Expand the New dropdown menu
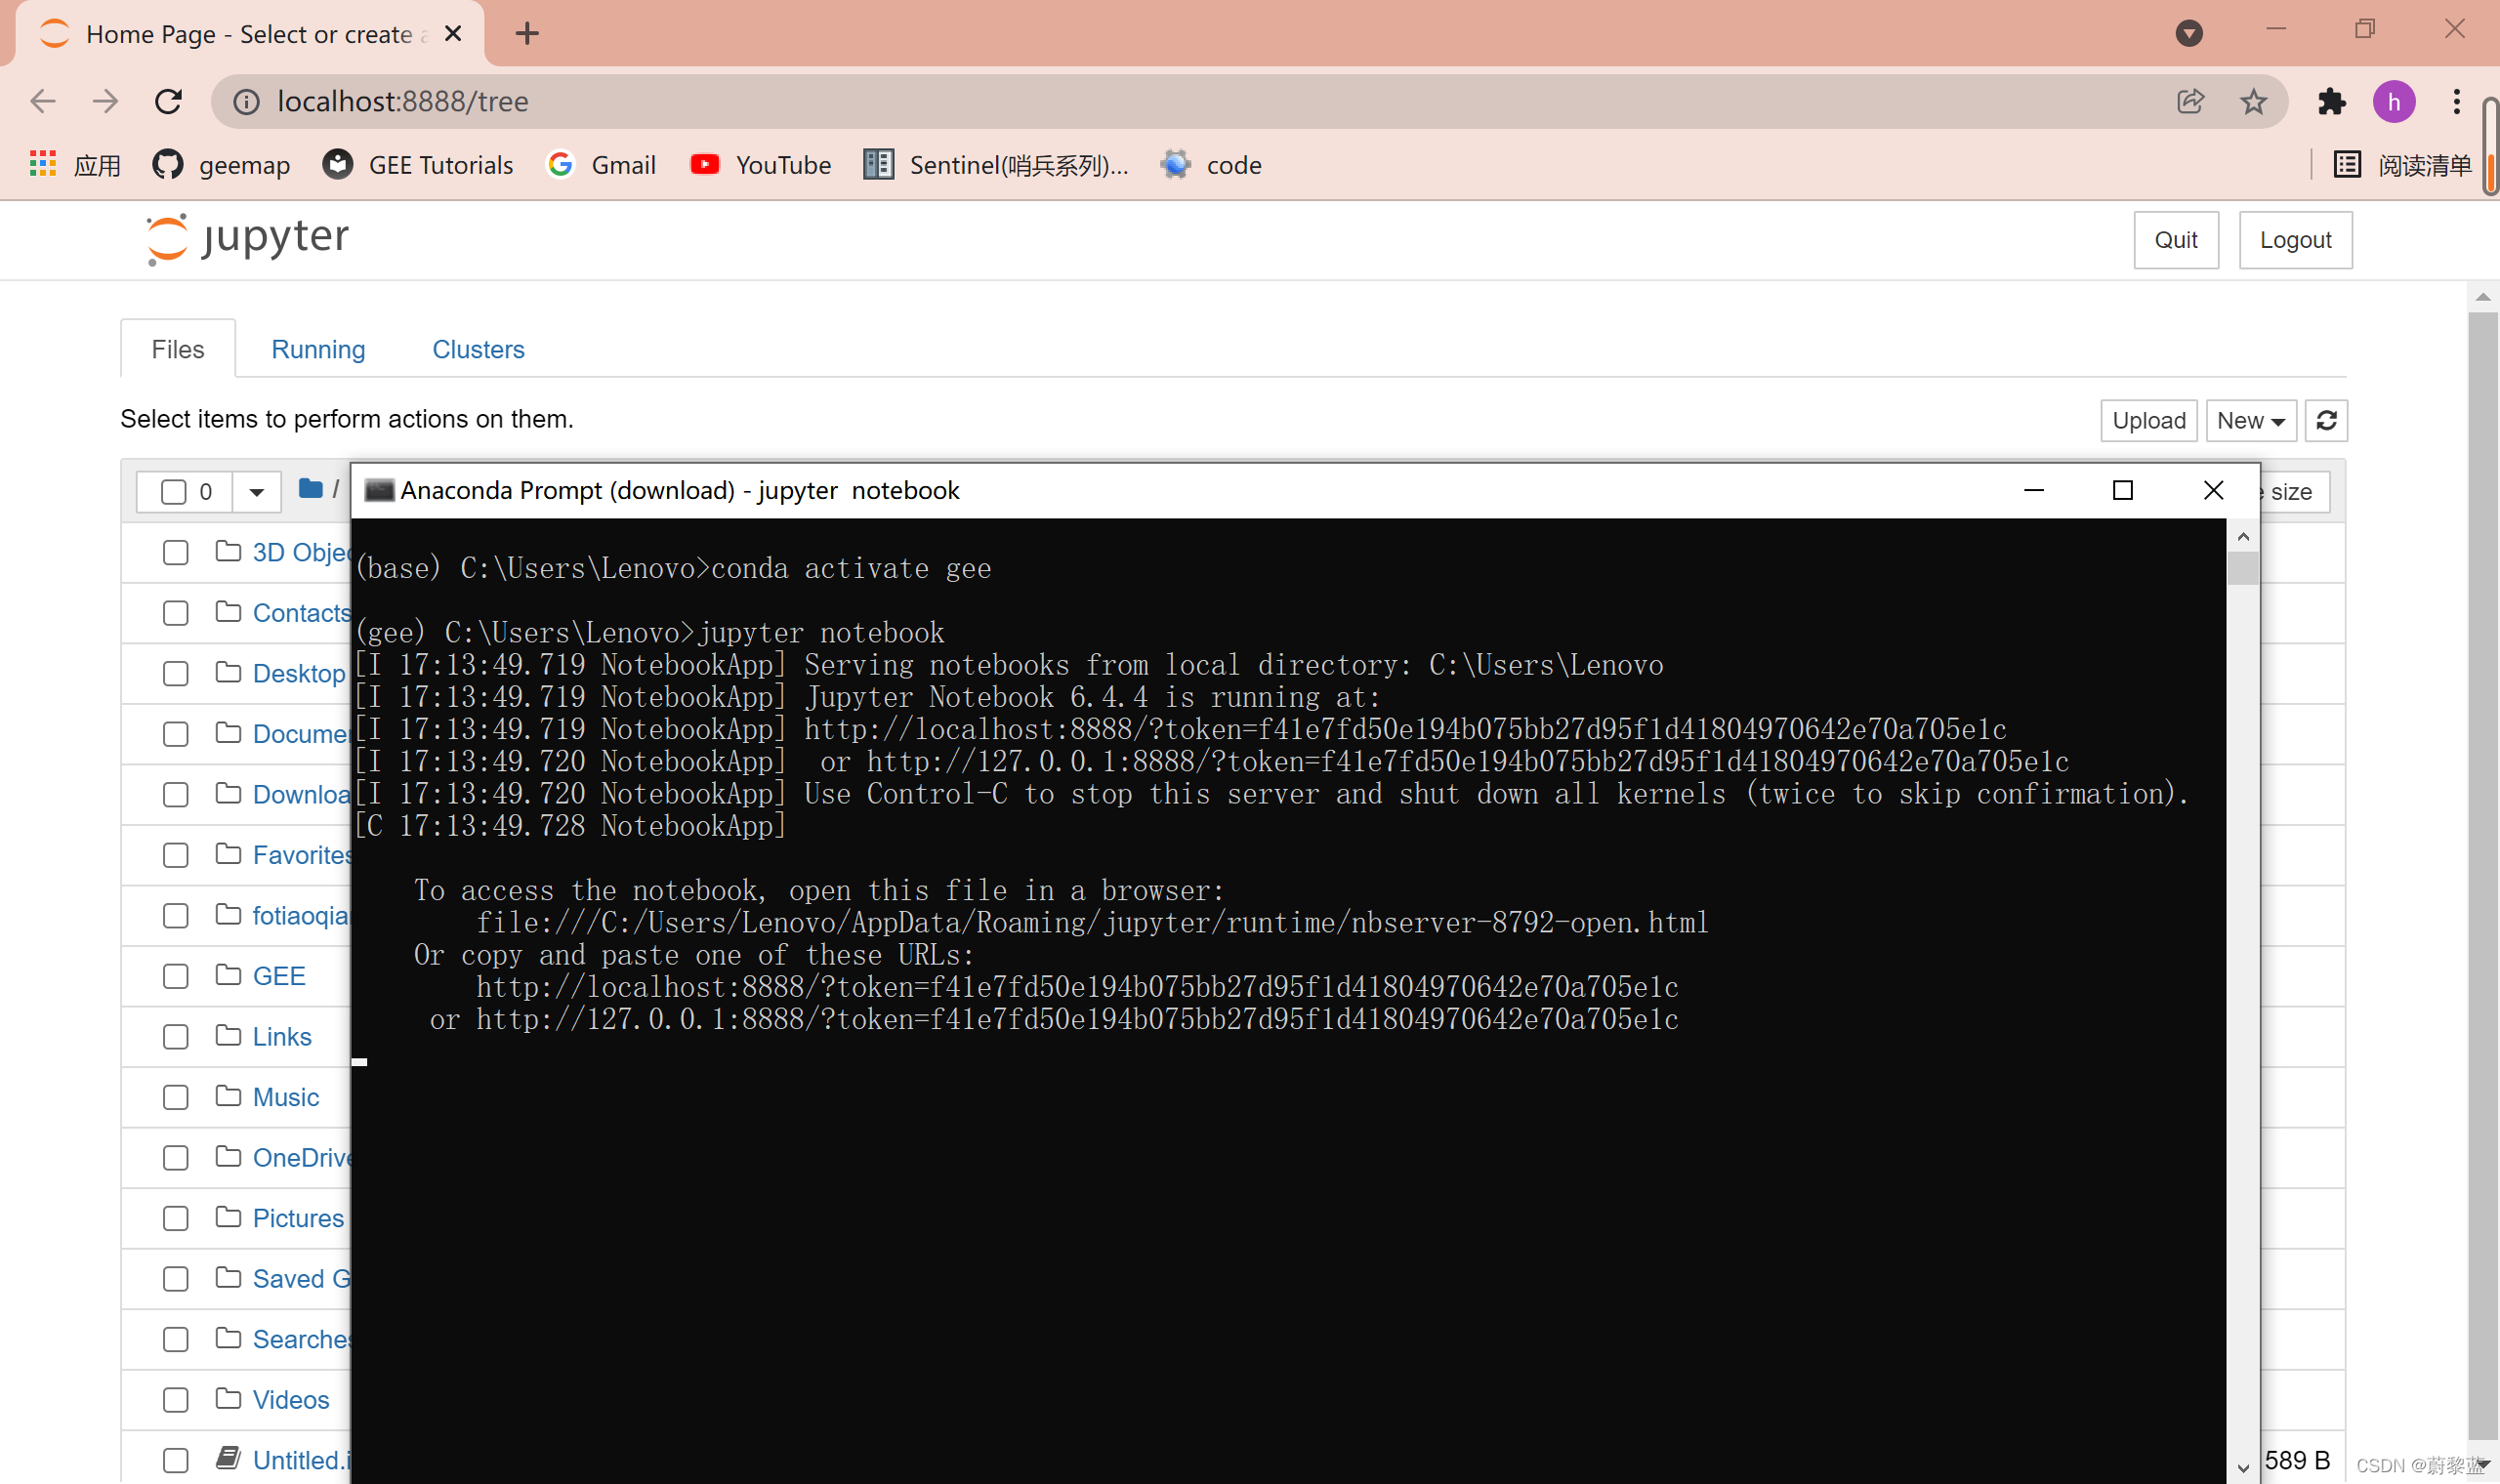2500x1484 pixels. (2250, 420)
